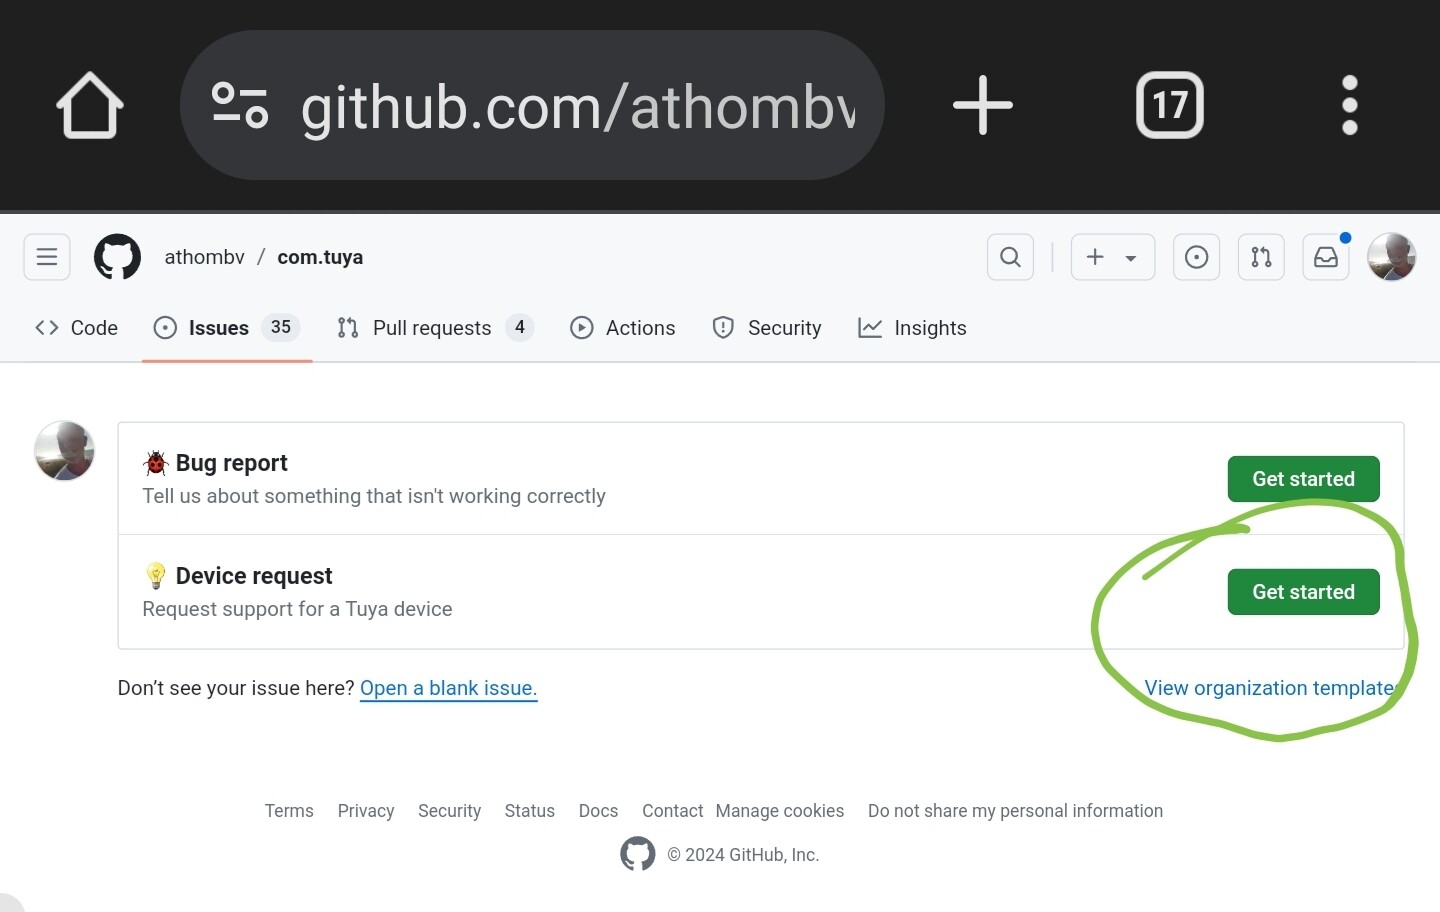Switch to the Insights tab
Viewport: 1440px width, 912px height.
coord(912,328)
